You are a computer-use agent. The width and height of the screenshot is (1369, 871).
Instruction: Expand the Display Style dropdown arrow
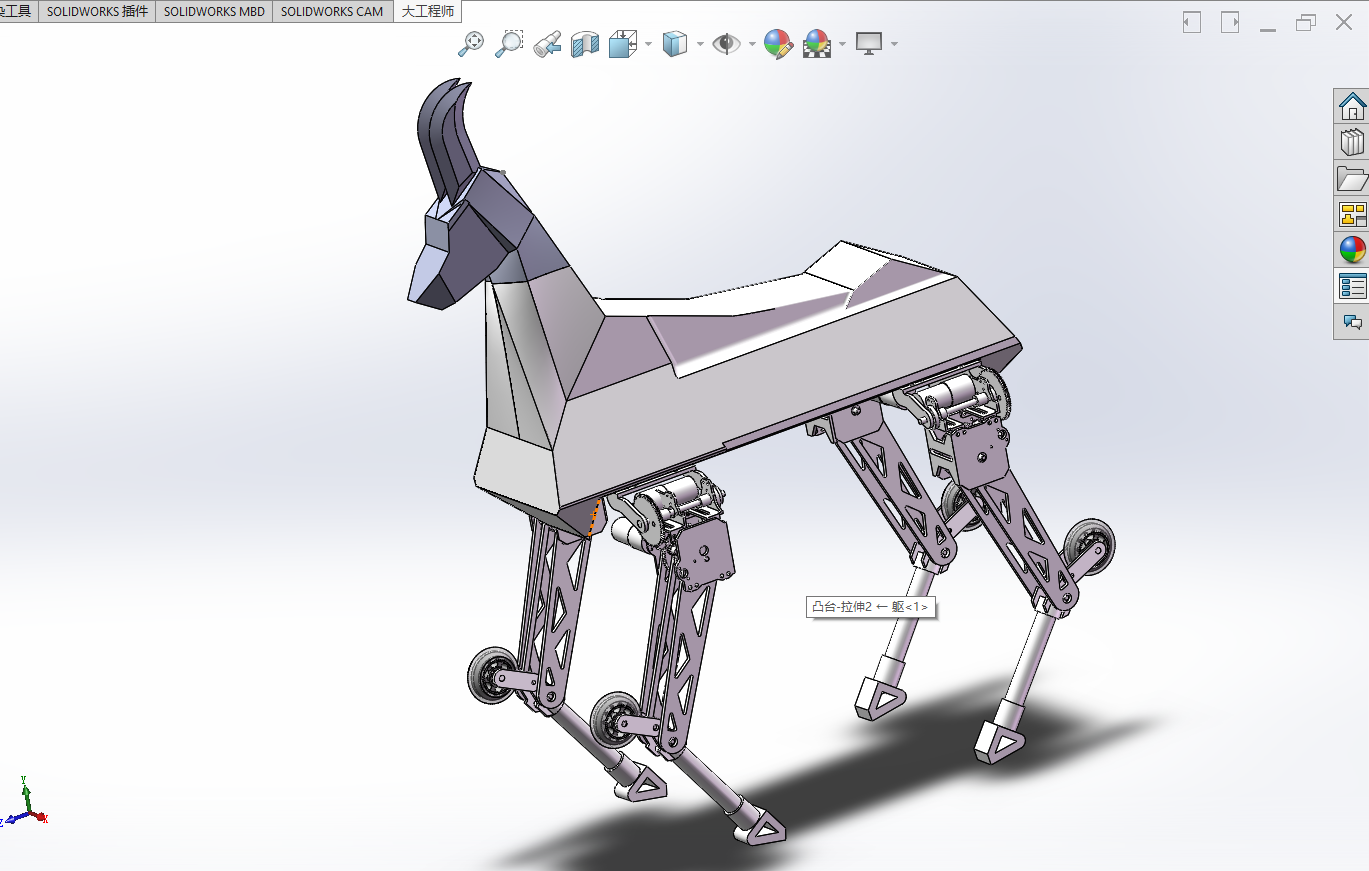pyautogui.click(x=700, y=44)
